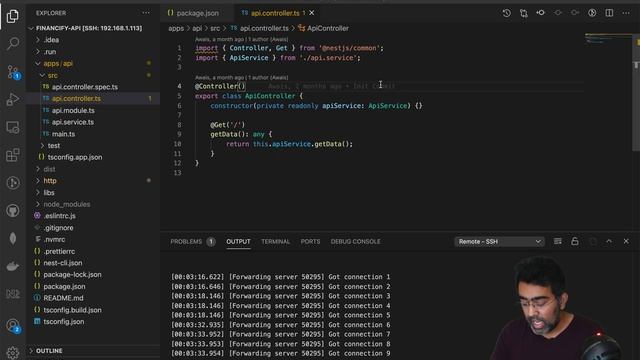The image size is (640, 360).
Task: Click the Split Editor icon
Action: tap(609, 13)
